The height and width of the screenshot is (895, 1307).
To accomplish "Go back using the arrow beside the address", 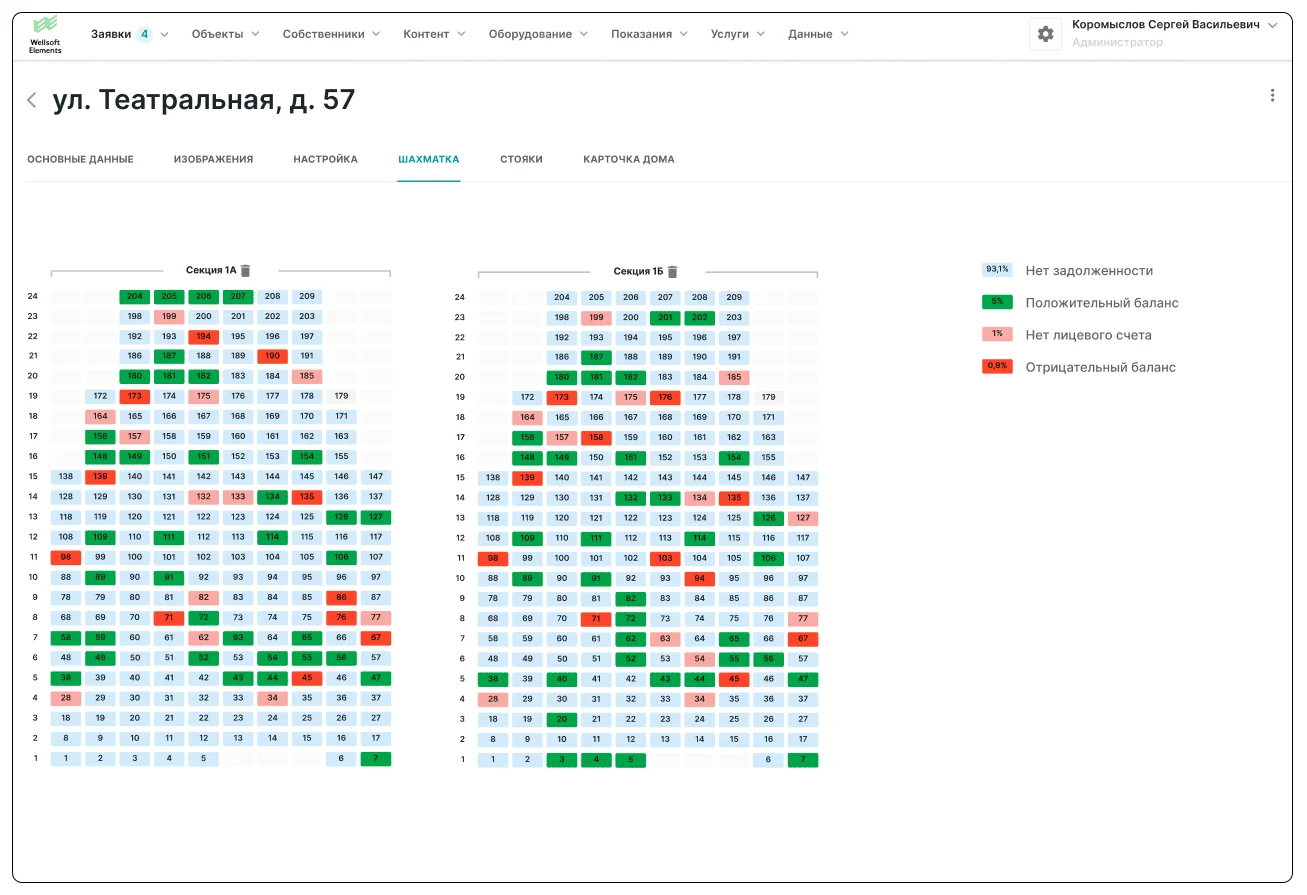I will point(32,100).
